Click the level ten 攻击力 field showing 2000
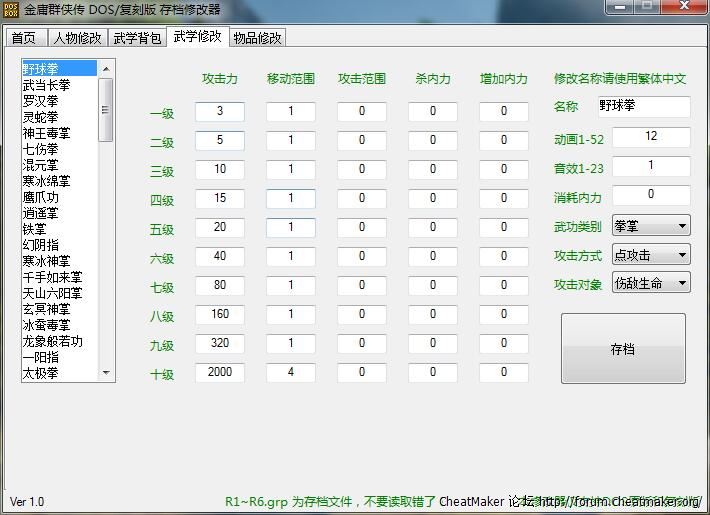The width and height of the screenshot is (710, 515). [219, 373]
